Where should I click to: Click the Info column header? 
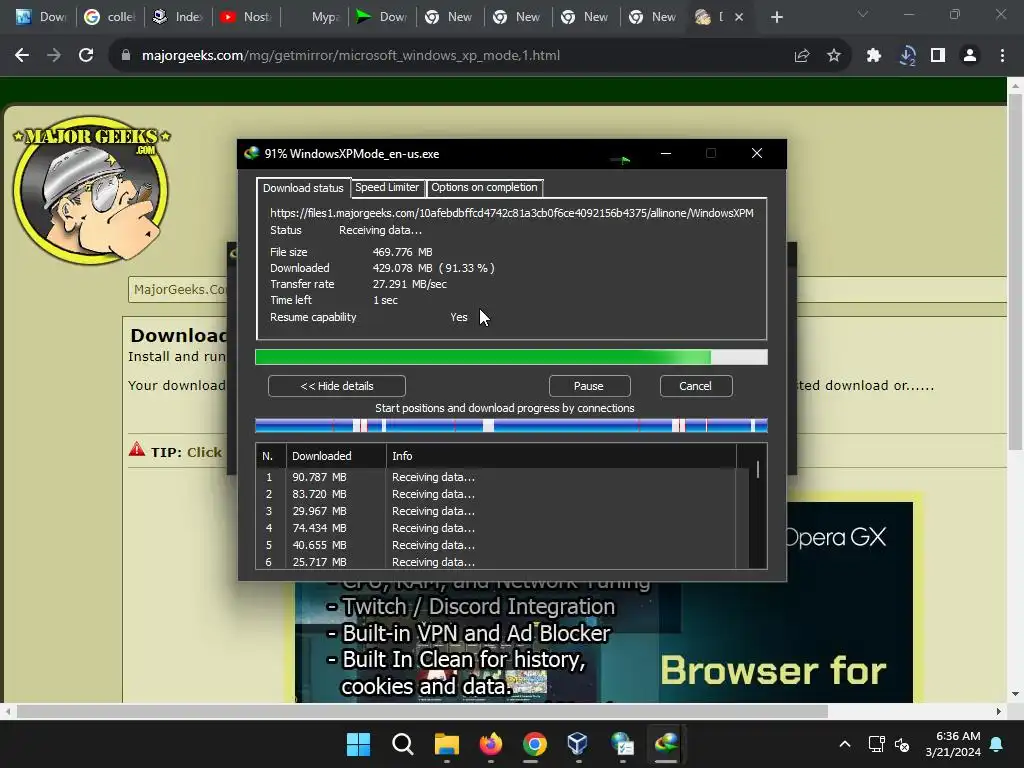point(561,456)
